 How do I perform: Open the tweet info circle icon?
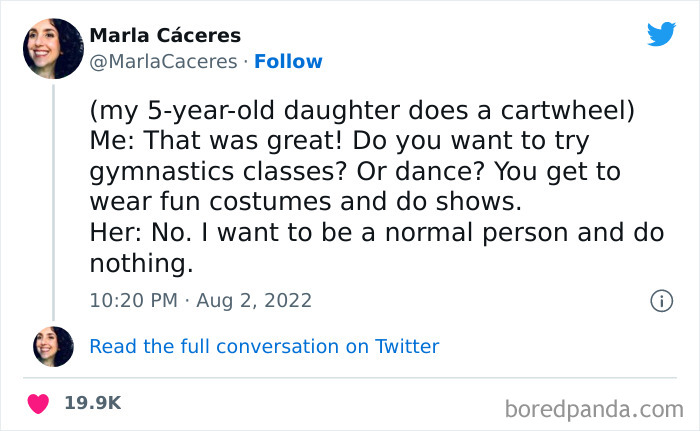(x=661, y=300)
